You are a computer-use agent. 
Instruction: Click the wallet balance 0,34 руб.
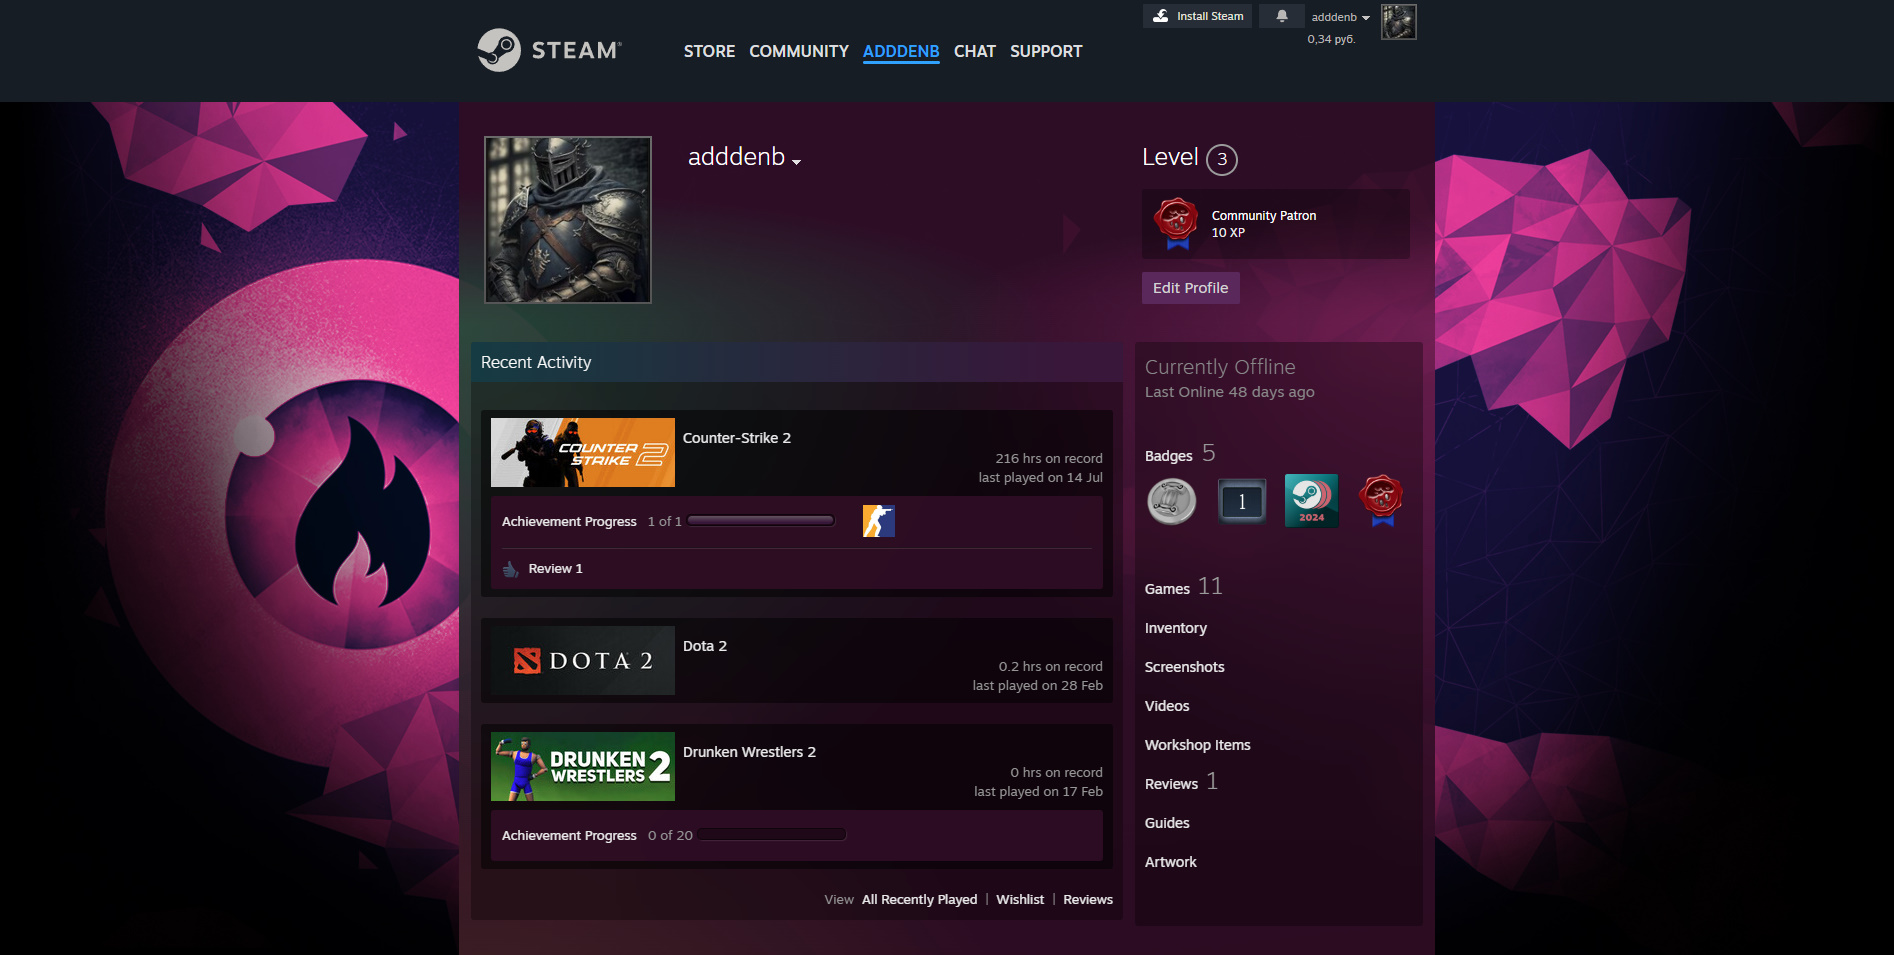(x=1331, y=40)
